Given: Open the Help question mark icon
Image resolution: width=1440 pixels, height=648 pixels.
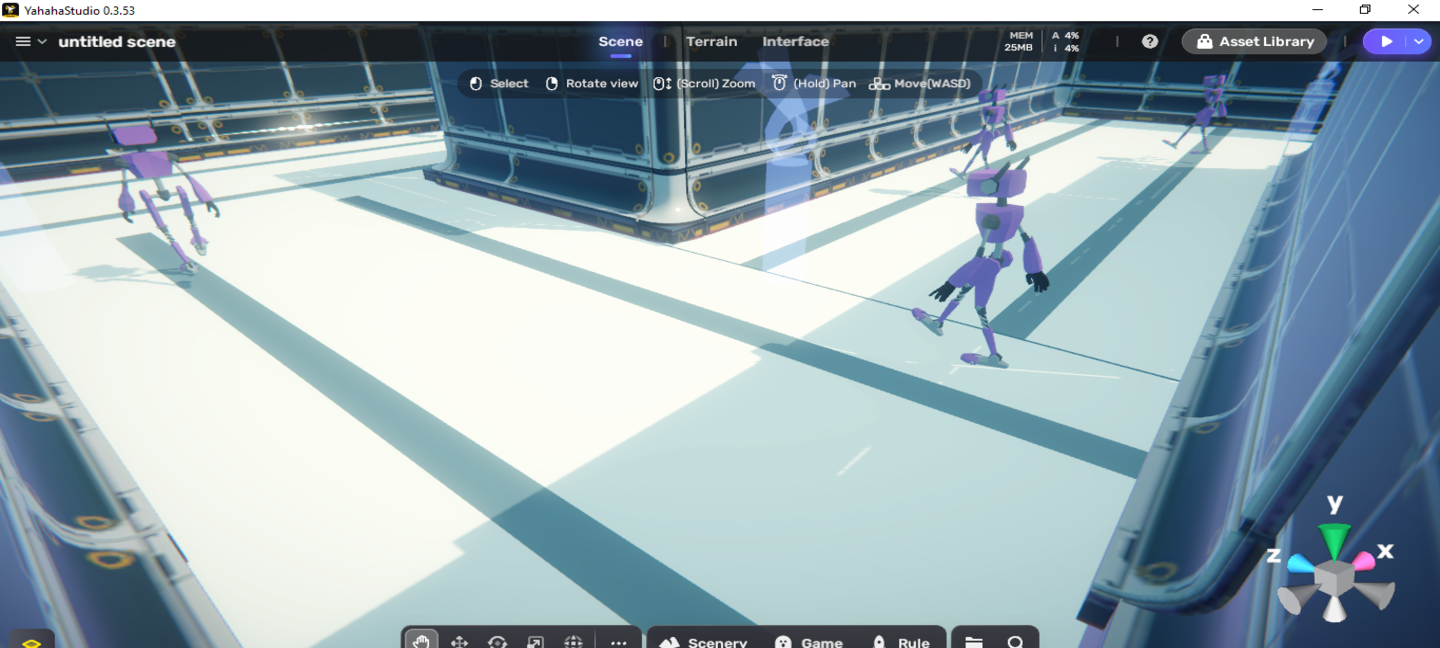Looking at the screenshot, I should pyautogui.click(x=1149, y=41).
